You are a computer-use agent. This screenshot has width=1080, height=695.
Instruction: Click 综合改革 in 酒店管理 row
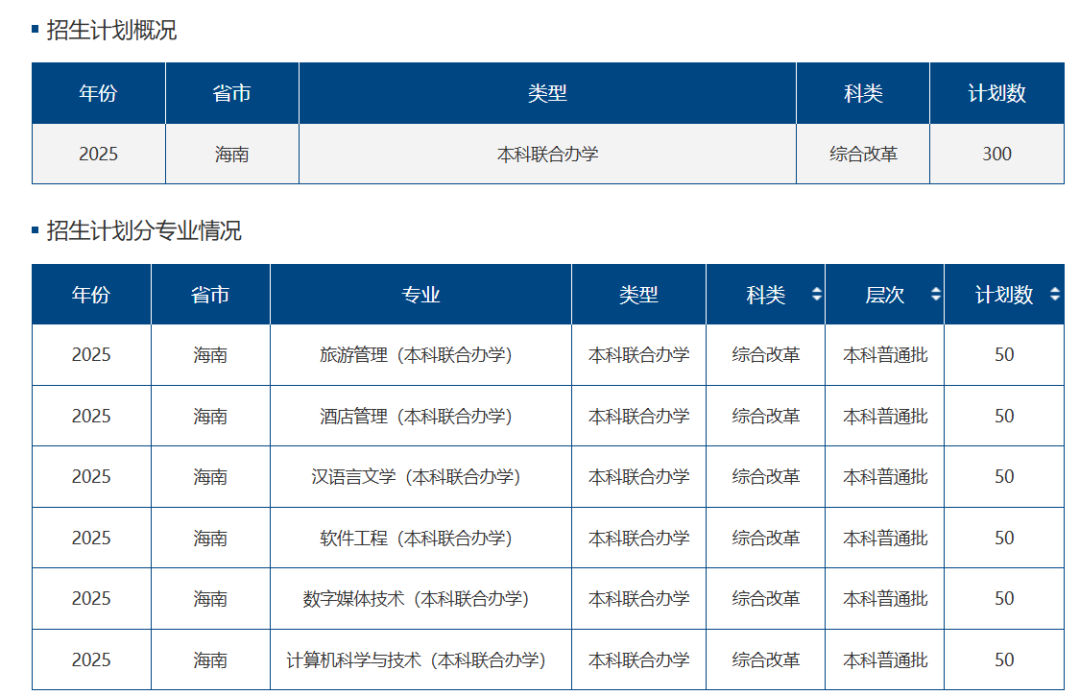pyautogui.click(x=766, y=416)
